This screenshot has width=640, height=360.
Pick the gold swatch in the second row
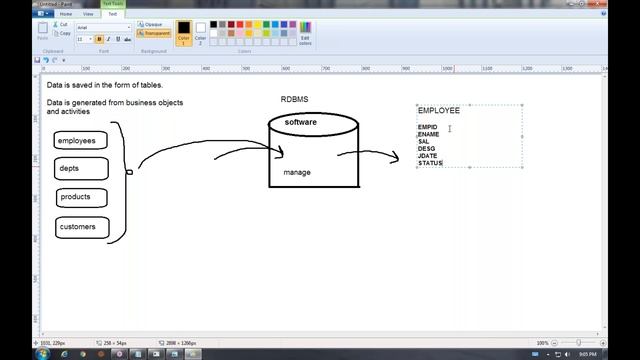click(249, 33)
